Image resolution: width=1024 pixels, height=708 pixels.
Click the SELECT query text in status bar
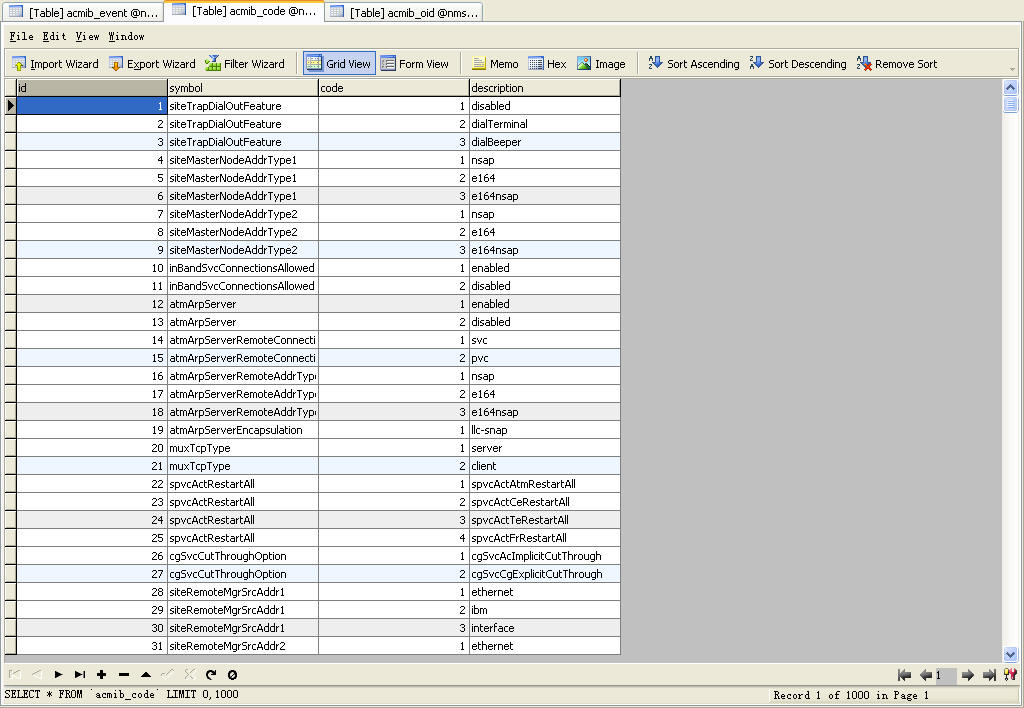tap(121, 694)
